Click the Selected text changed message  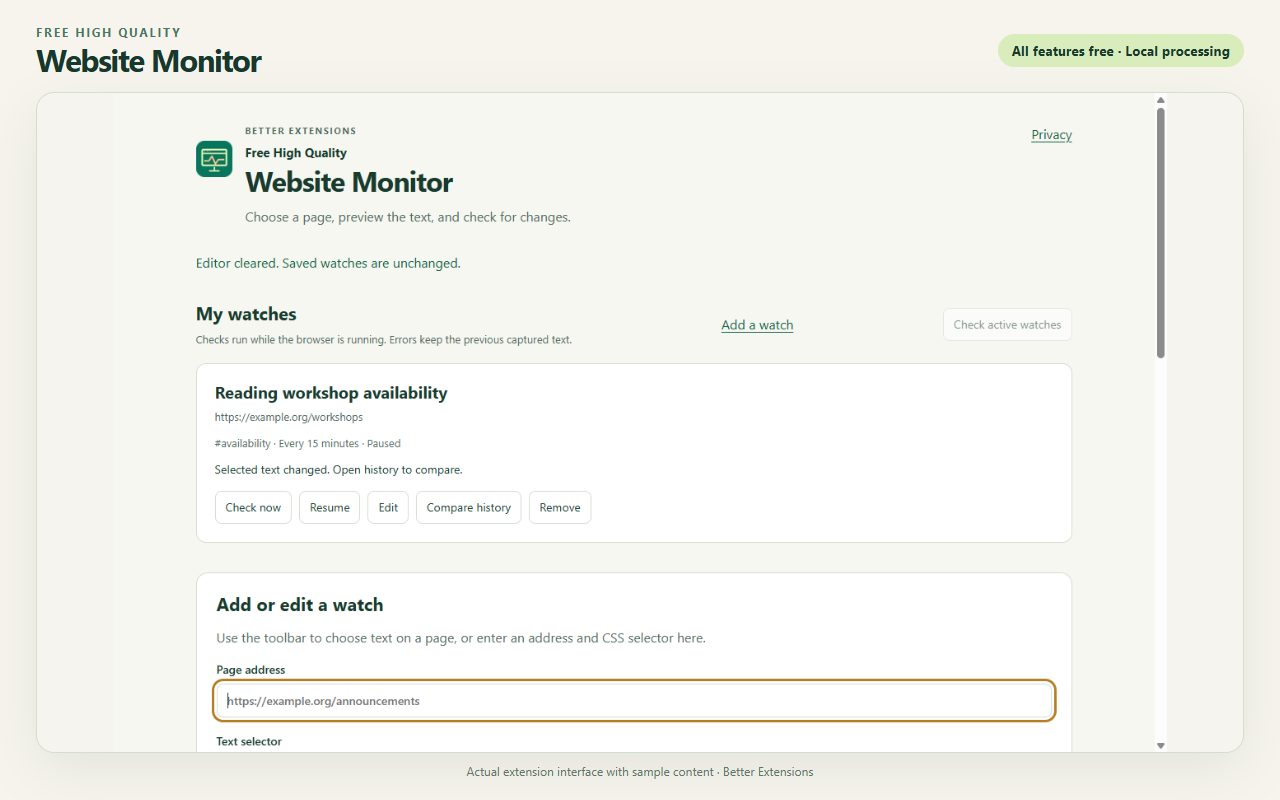339,469
